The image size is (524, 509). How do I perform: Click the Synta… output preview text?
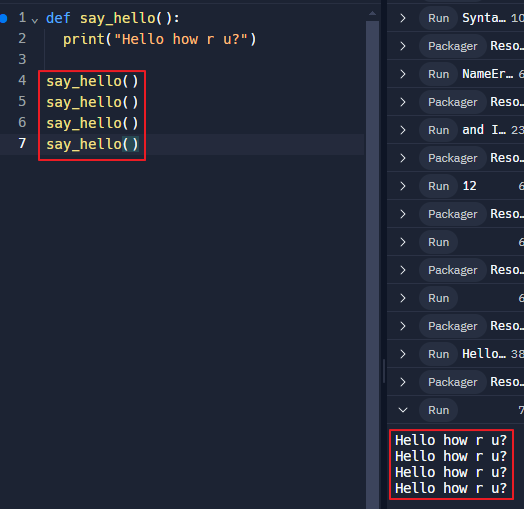point(484,18)
